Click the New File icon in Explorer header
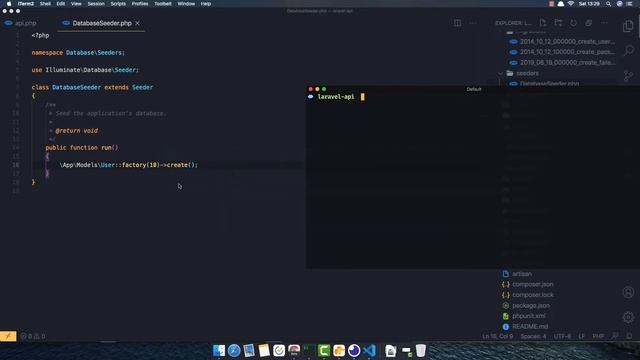Image resolution: width=640 pixels, height=360 pixels. [x=542, y=23]
